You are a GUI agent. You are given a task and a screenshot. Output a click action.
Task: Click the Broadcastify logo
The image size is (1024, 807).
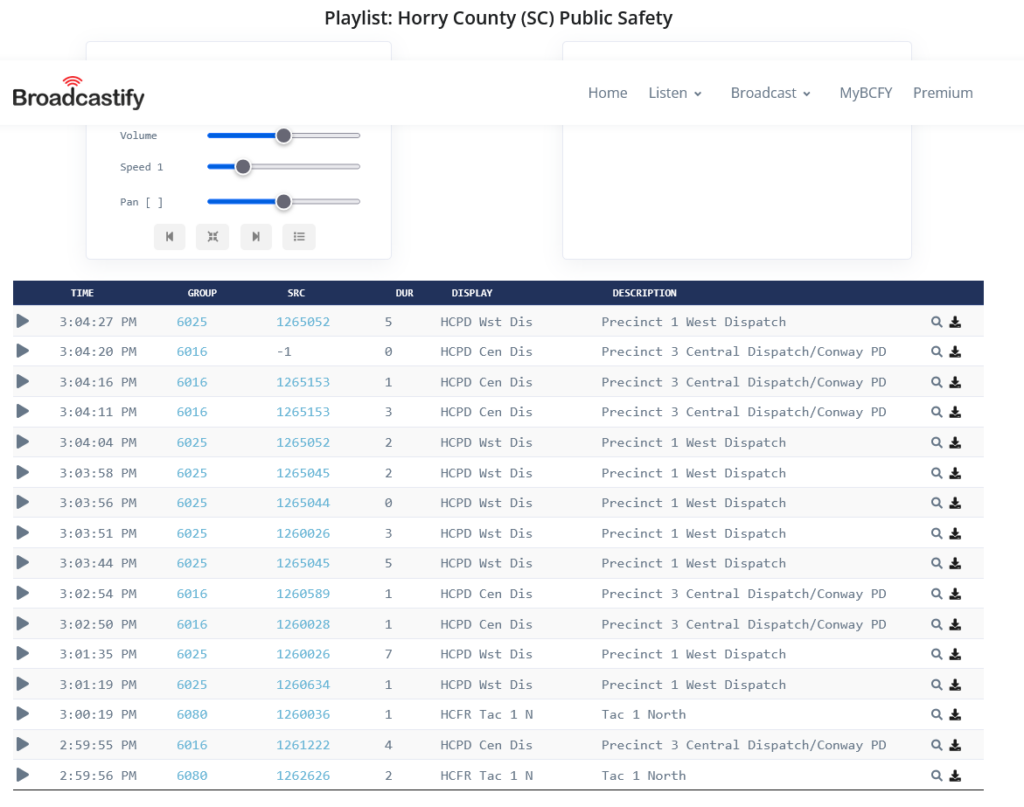[78, 93]
